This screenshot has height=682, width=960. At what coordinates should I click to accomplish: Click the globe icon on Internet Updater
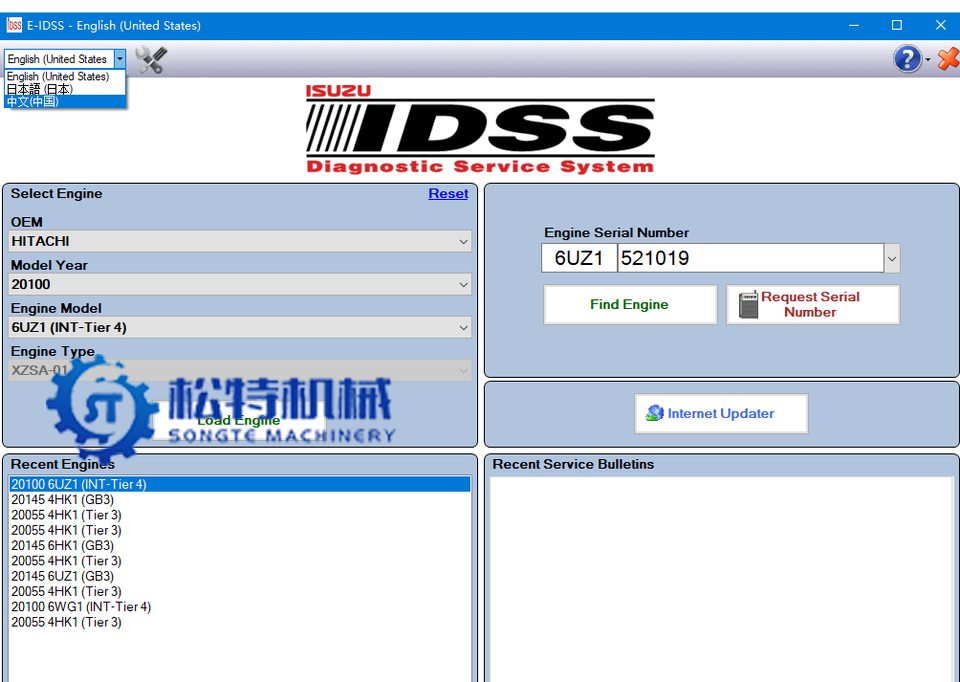tap(654, 413)
